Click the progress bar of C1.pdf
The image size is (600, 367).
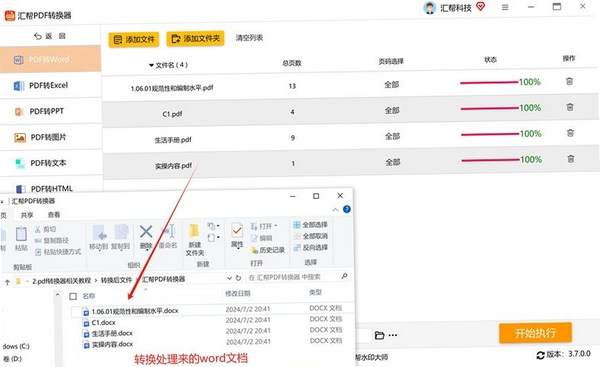(x=489, y=109)
